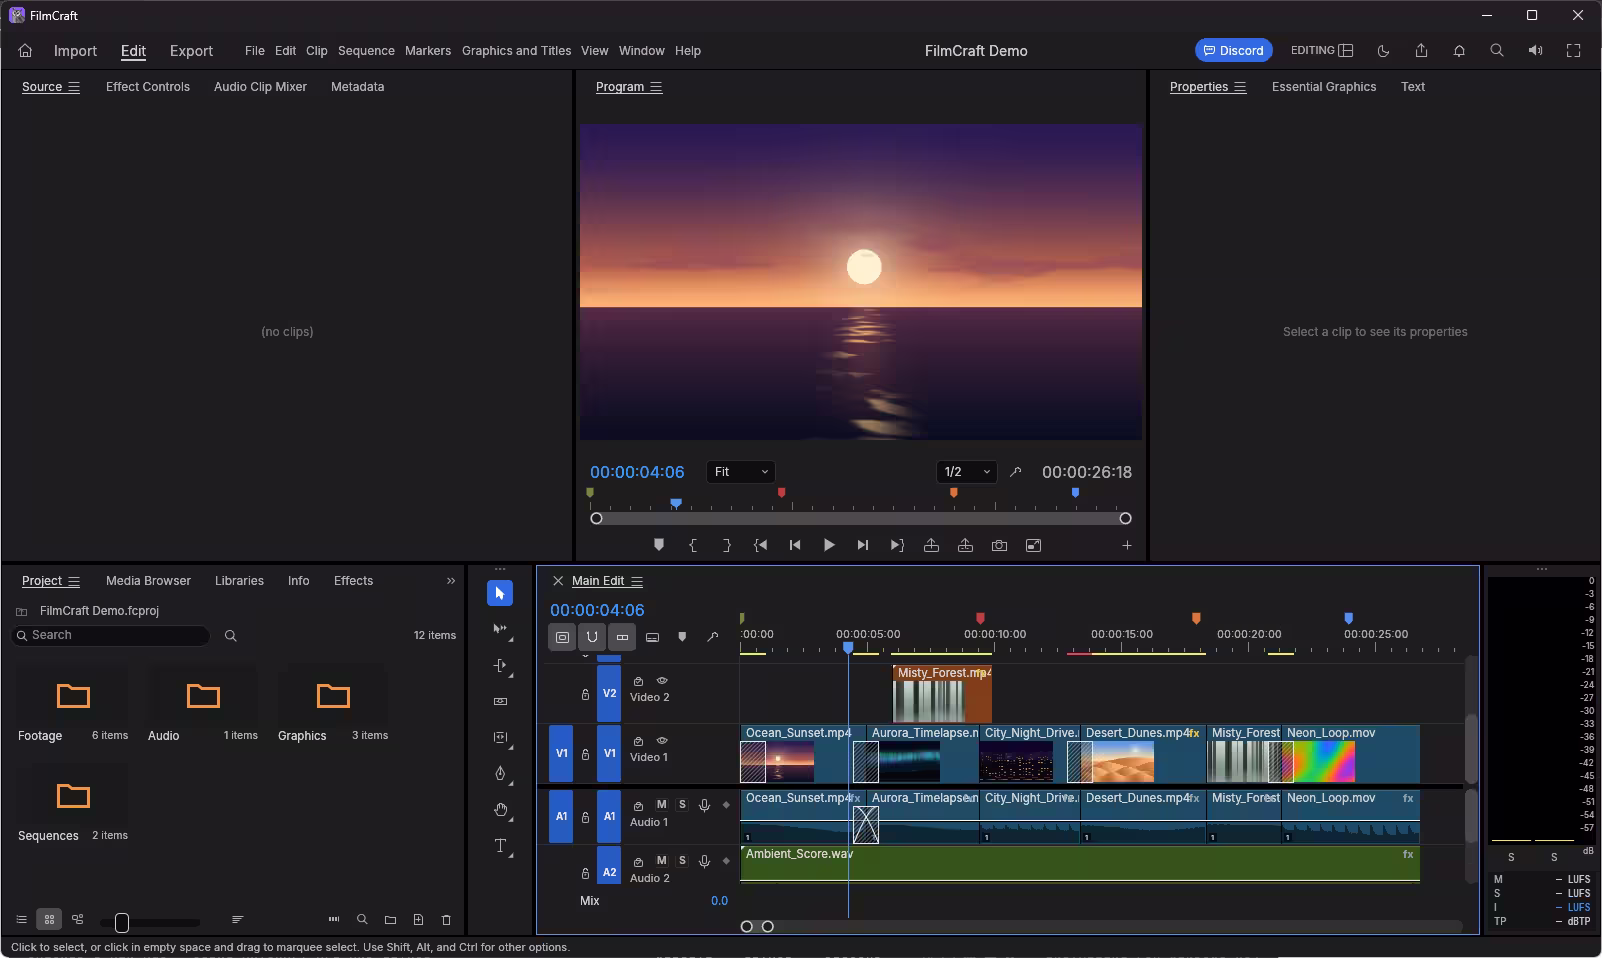This screenshot has width=1602, height=958.
Task: Open the Program panel menu
Action: coord(656,87)
